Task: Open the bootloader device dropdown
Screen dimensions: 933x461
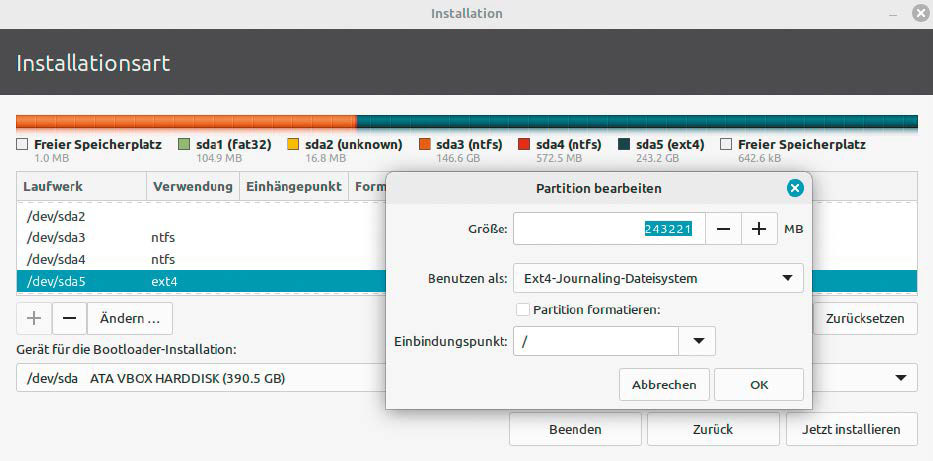Action: pyautogui.click(x=467, y=378)
